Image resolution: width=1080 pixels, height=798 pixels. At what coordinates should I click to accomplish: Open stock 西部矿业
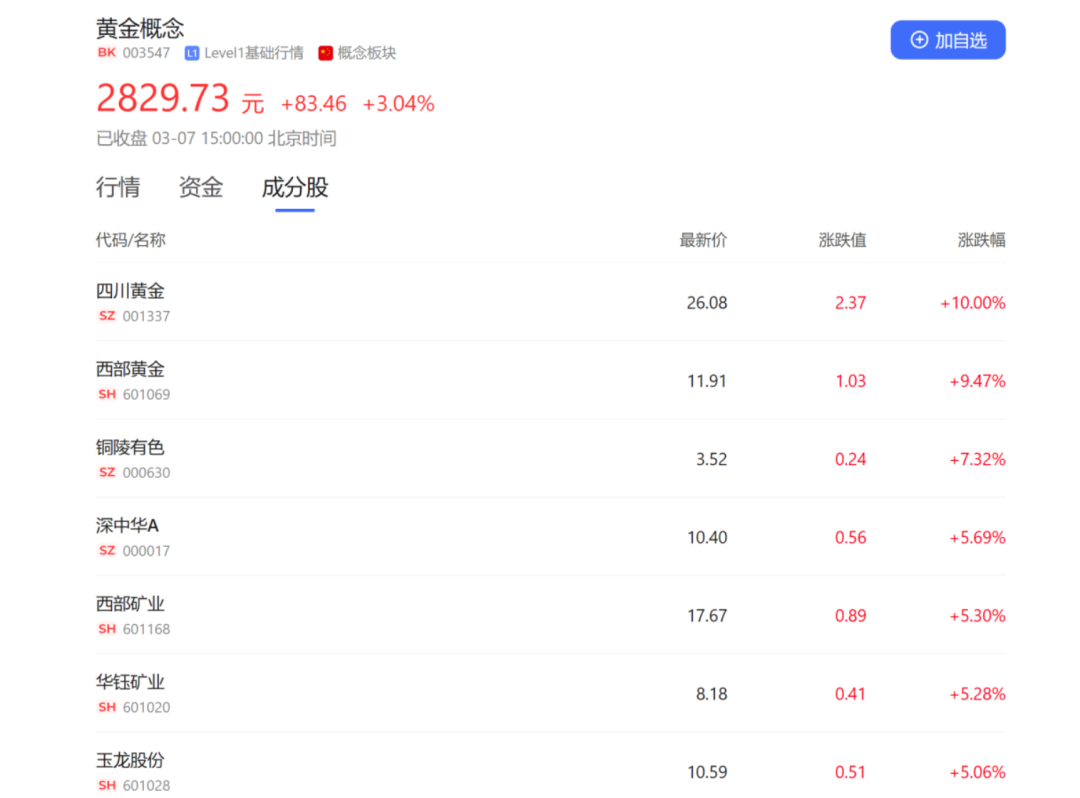[130, 605]
